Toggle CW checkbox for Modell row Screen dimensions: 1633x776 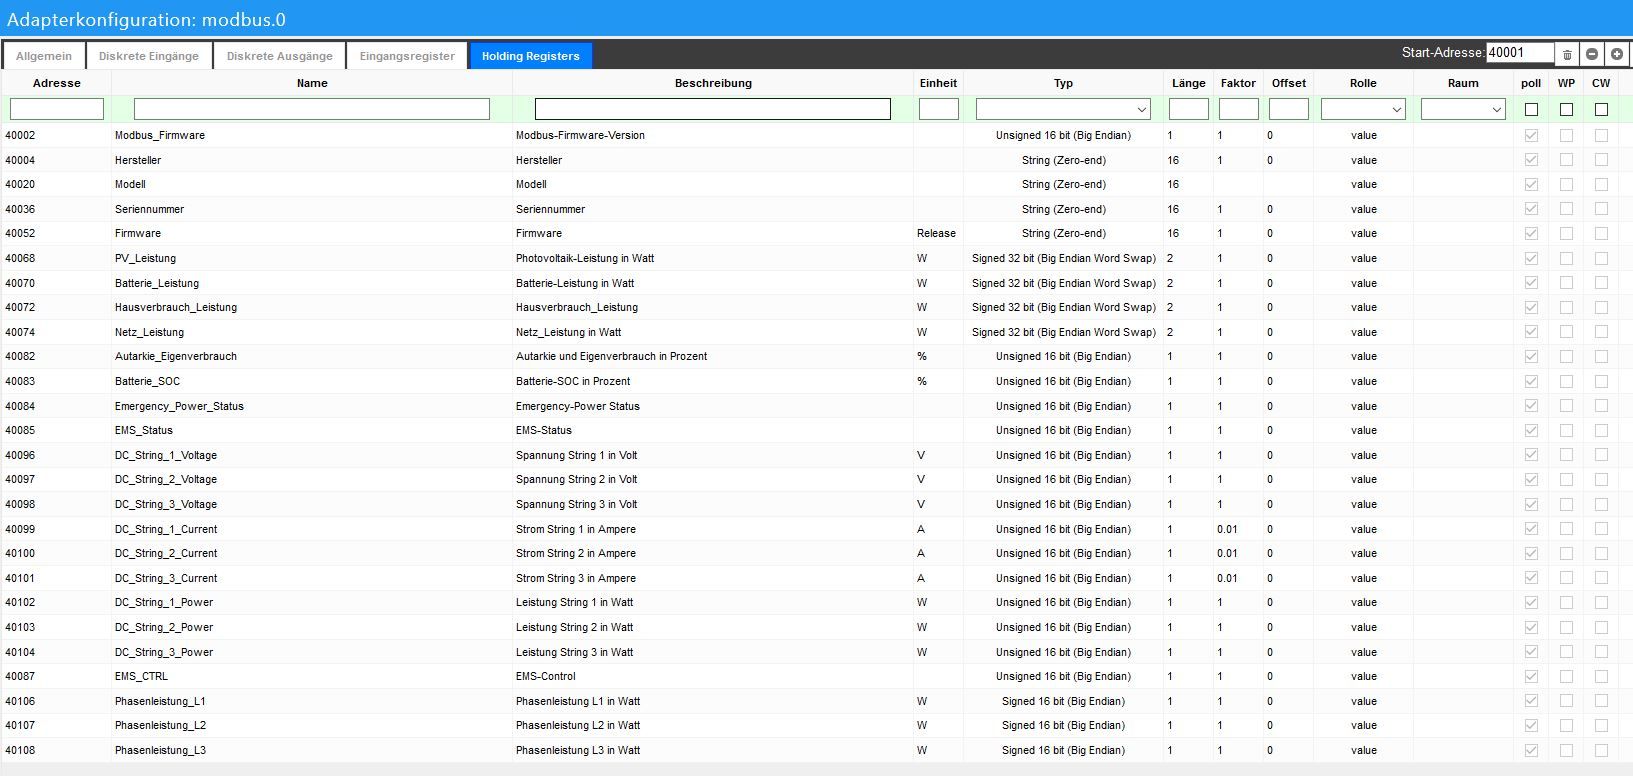(1601, 184)
